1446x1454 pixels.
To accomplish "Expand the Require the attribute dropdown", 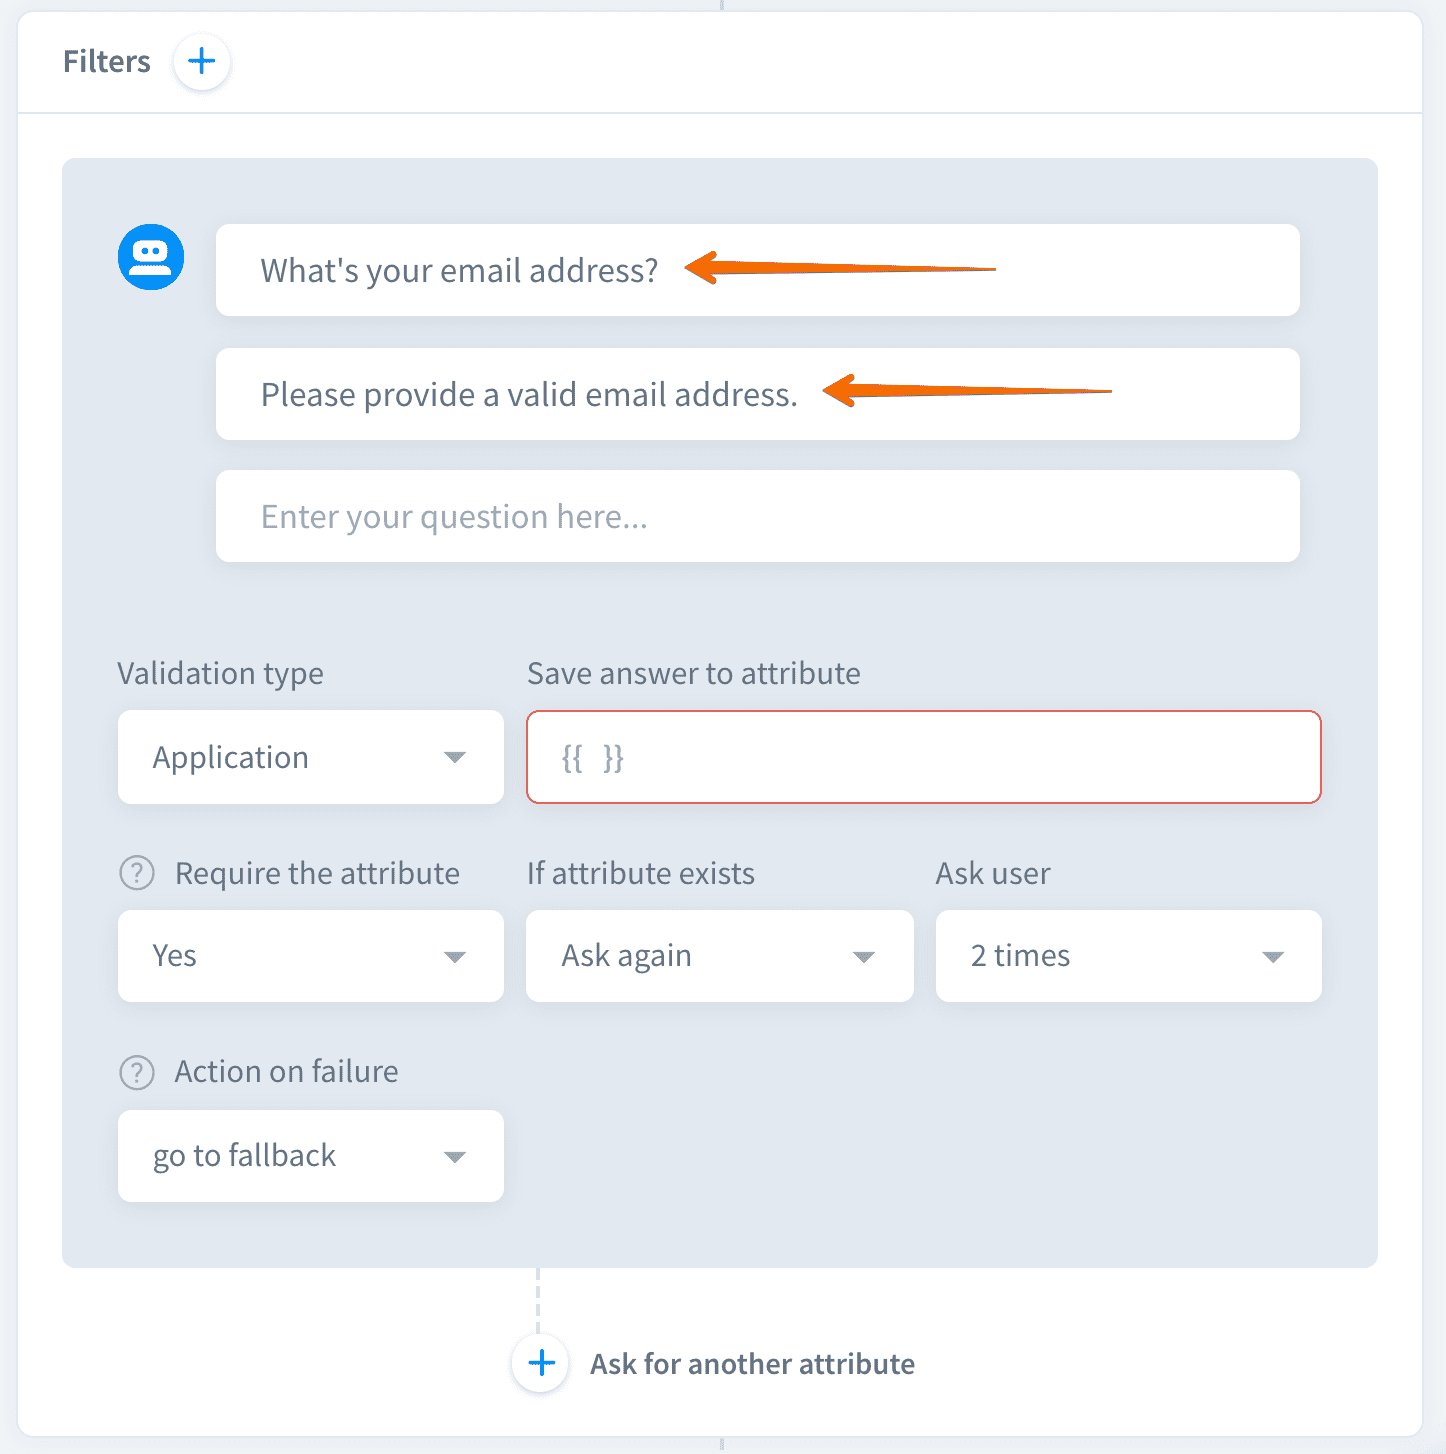I will point(310,956).
